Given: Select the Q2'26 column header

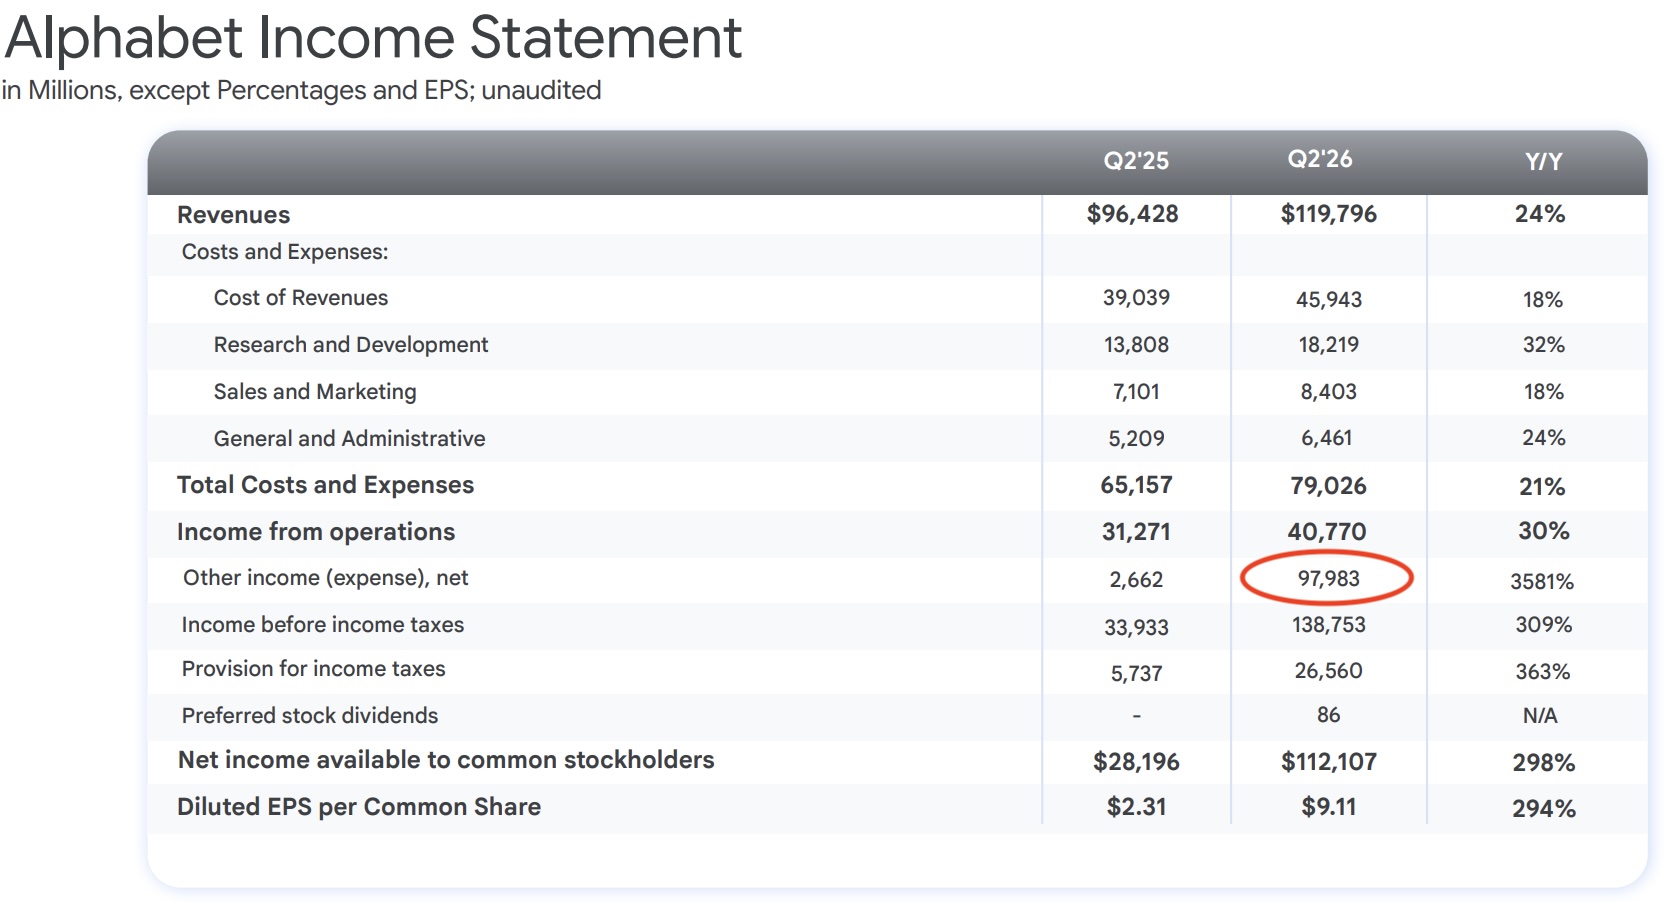Looking at the screenshot, I should 1320,159.
